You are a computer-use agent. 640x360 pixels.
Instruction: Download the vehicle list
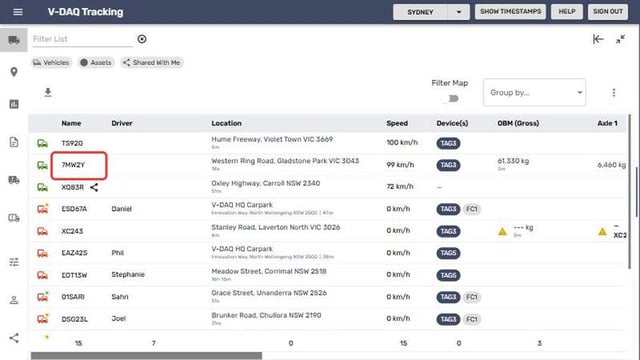[x=48, y=92]
